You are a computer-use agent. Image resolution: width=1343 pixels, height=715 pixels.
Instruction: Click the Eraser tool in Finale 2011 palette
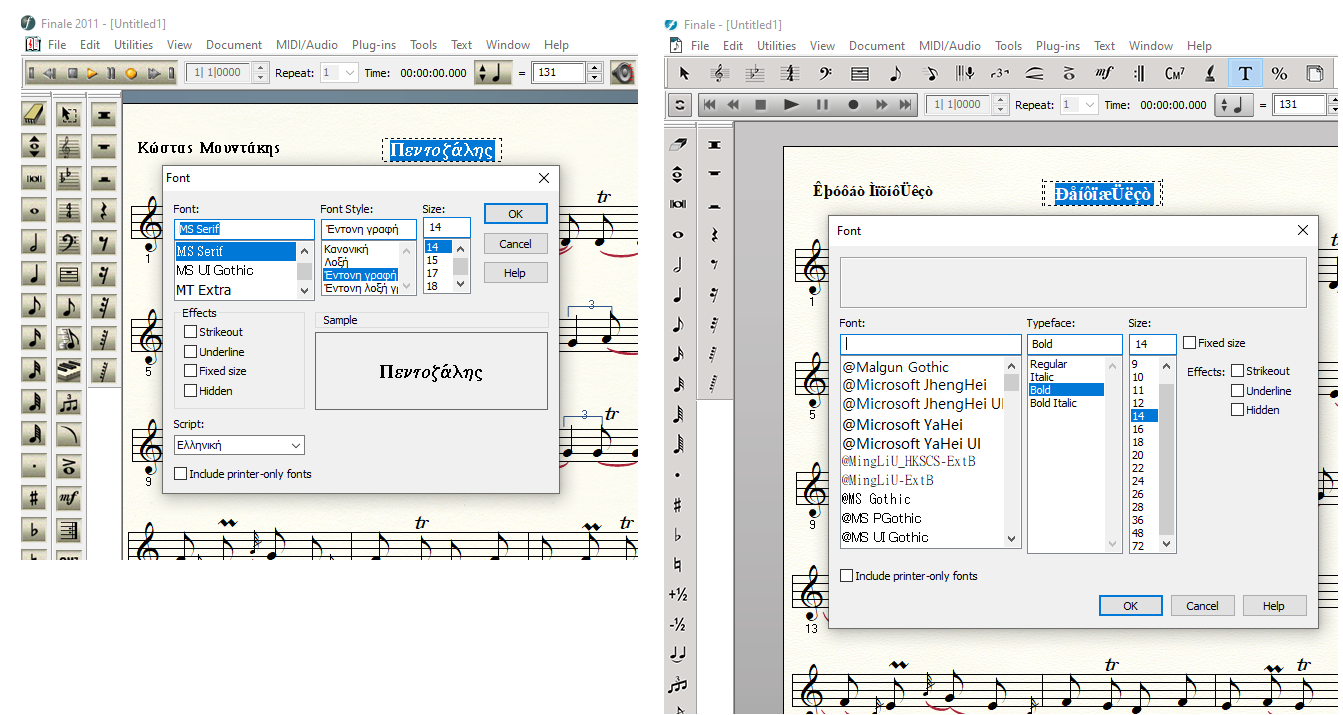pos(35,114)
